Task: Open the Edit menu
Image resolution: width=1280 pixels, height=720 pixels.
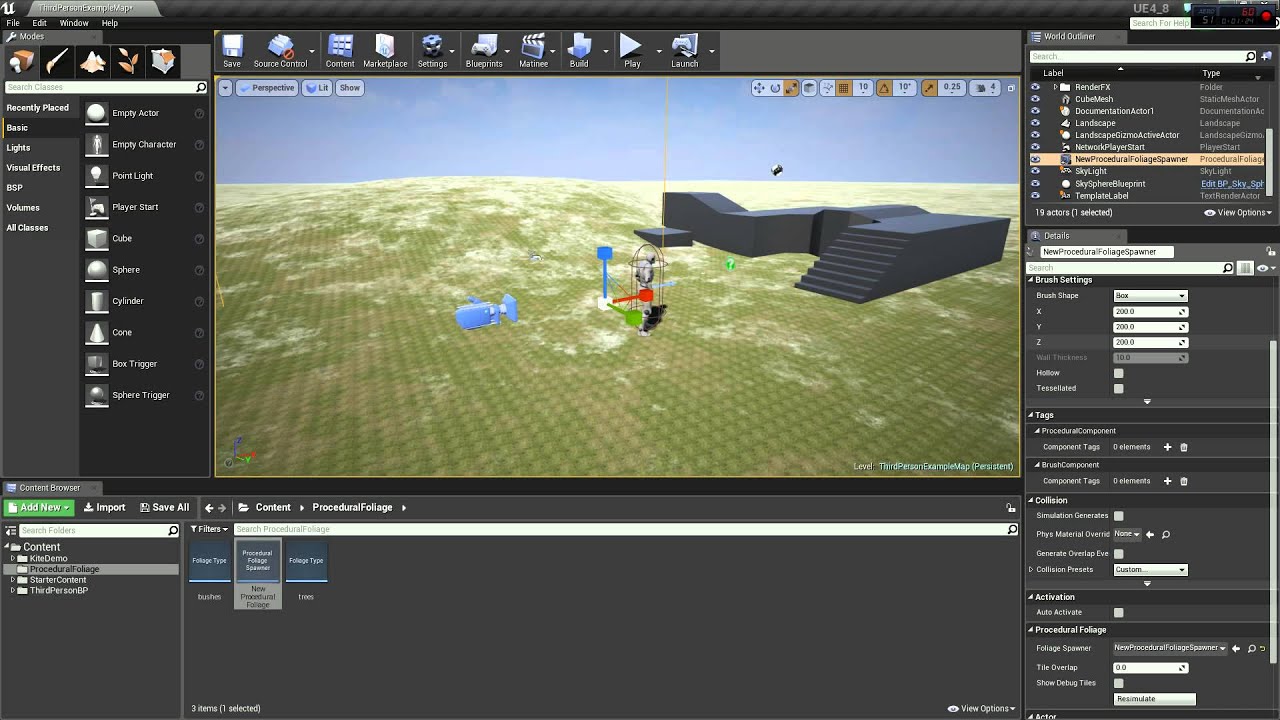Action: [39, 23]
